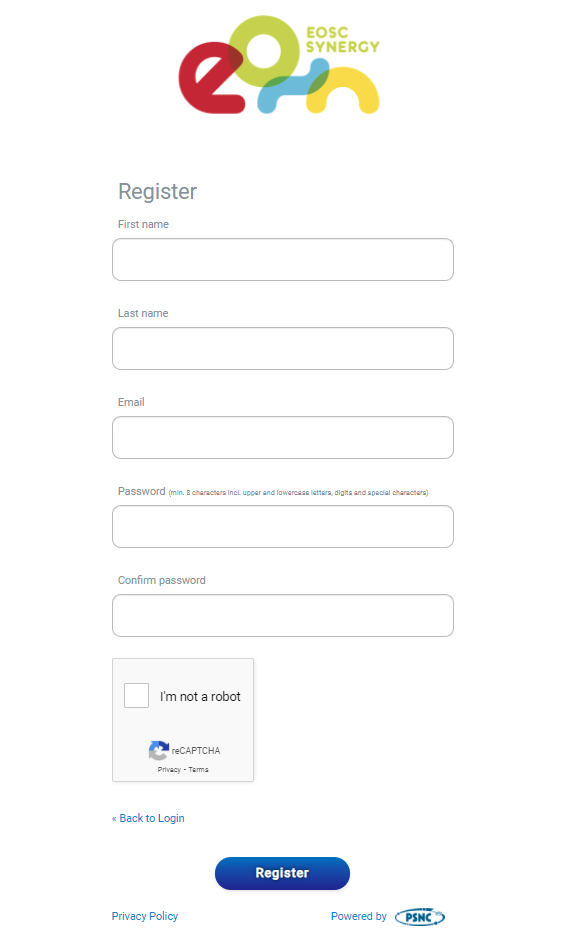Screen dimensions: 565x933
Task: Focus the Last name input field
Action: [x=283, y=349]
